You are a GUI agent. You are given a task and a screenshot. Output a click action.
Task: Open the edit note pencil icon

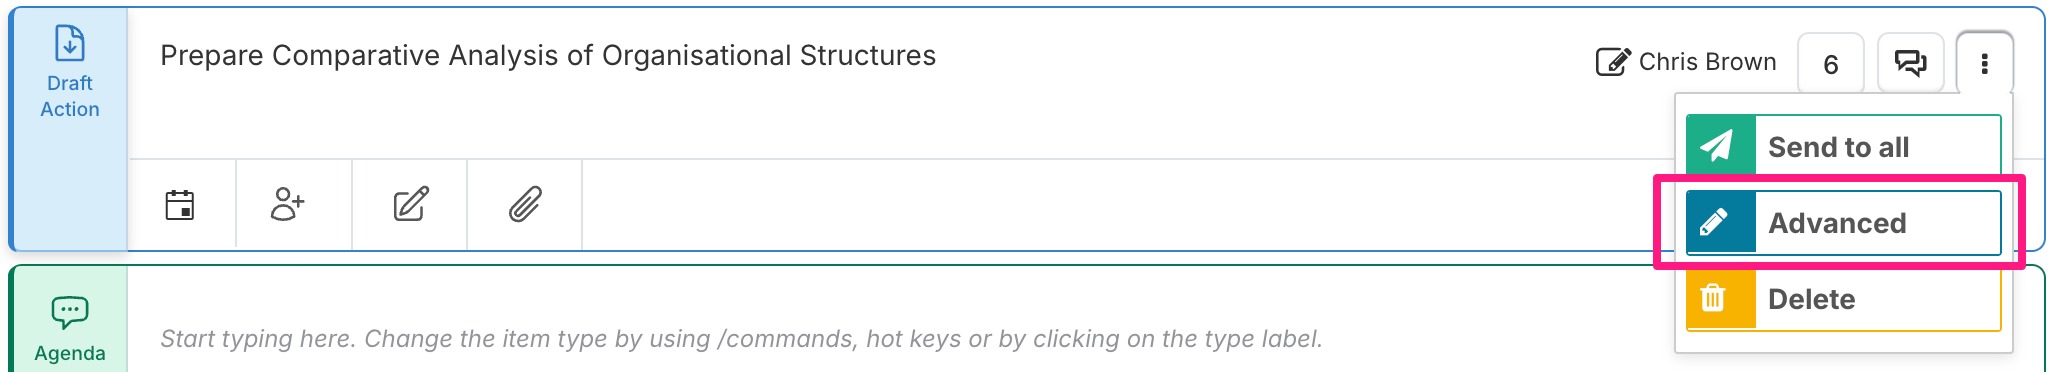411,204
